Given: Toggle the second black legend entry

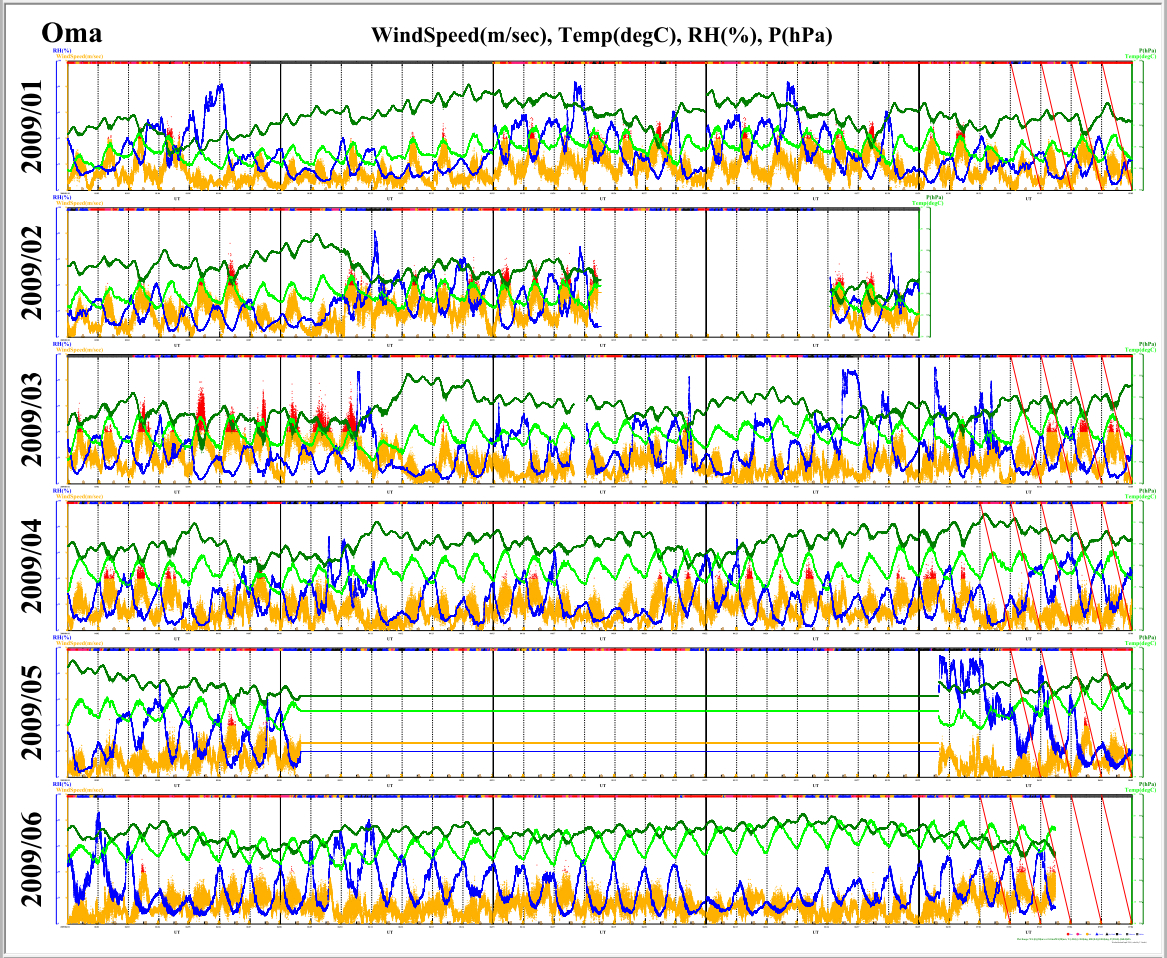Looking at the screenshot, I should [x=1117, y=934].
